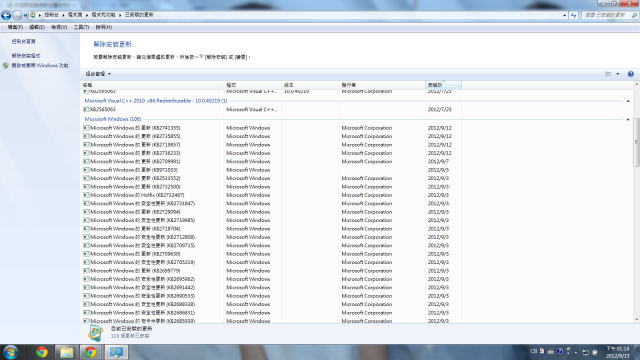Switch to Control Panel taskbar button

click(x=116, y=352)
